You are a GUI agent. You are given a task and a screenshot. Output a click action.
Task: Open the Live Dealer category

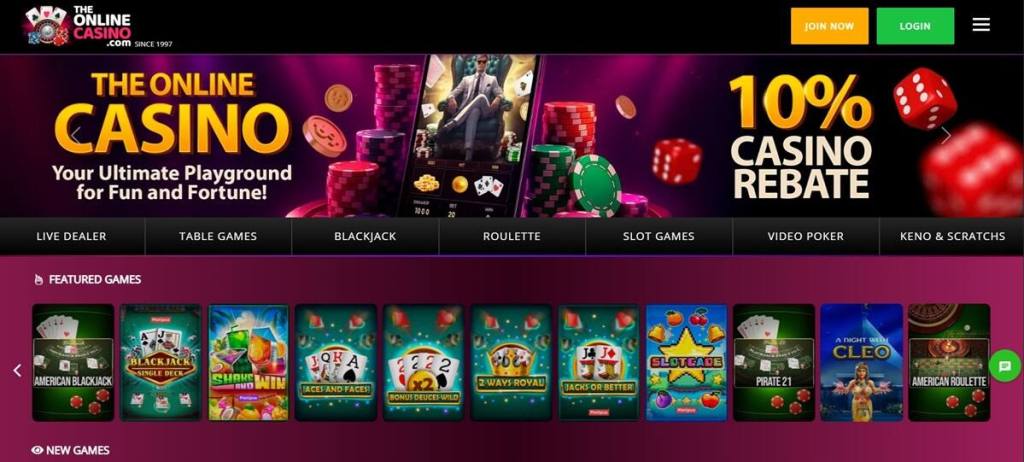(72, 237)
